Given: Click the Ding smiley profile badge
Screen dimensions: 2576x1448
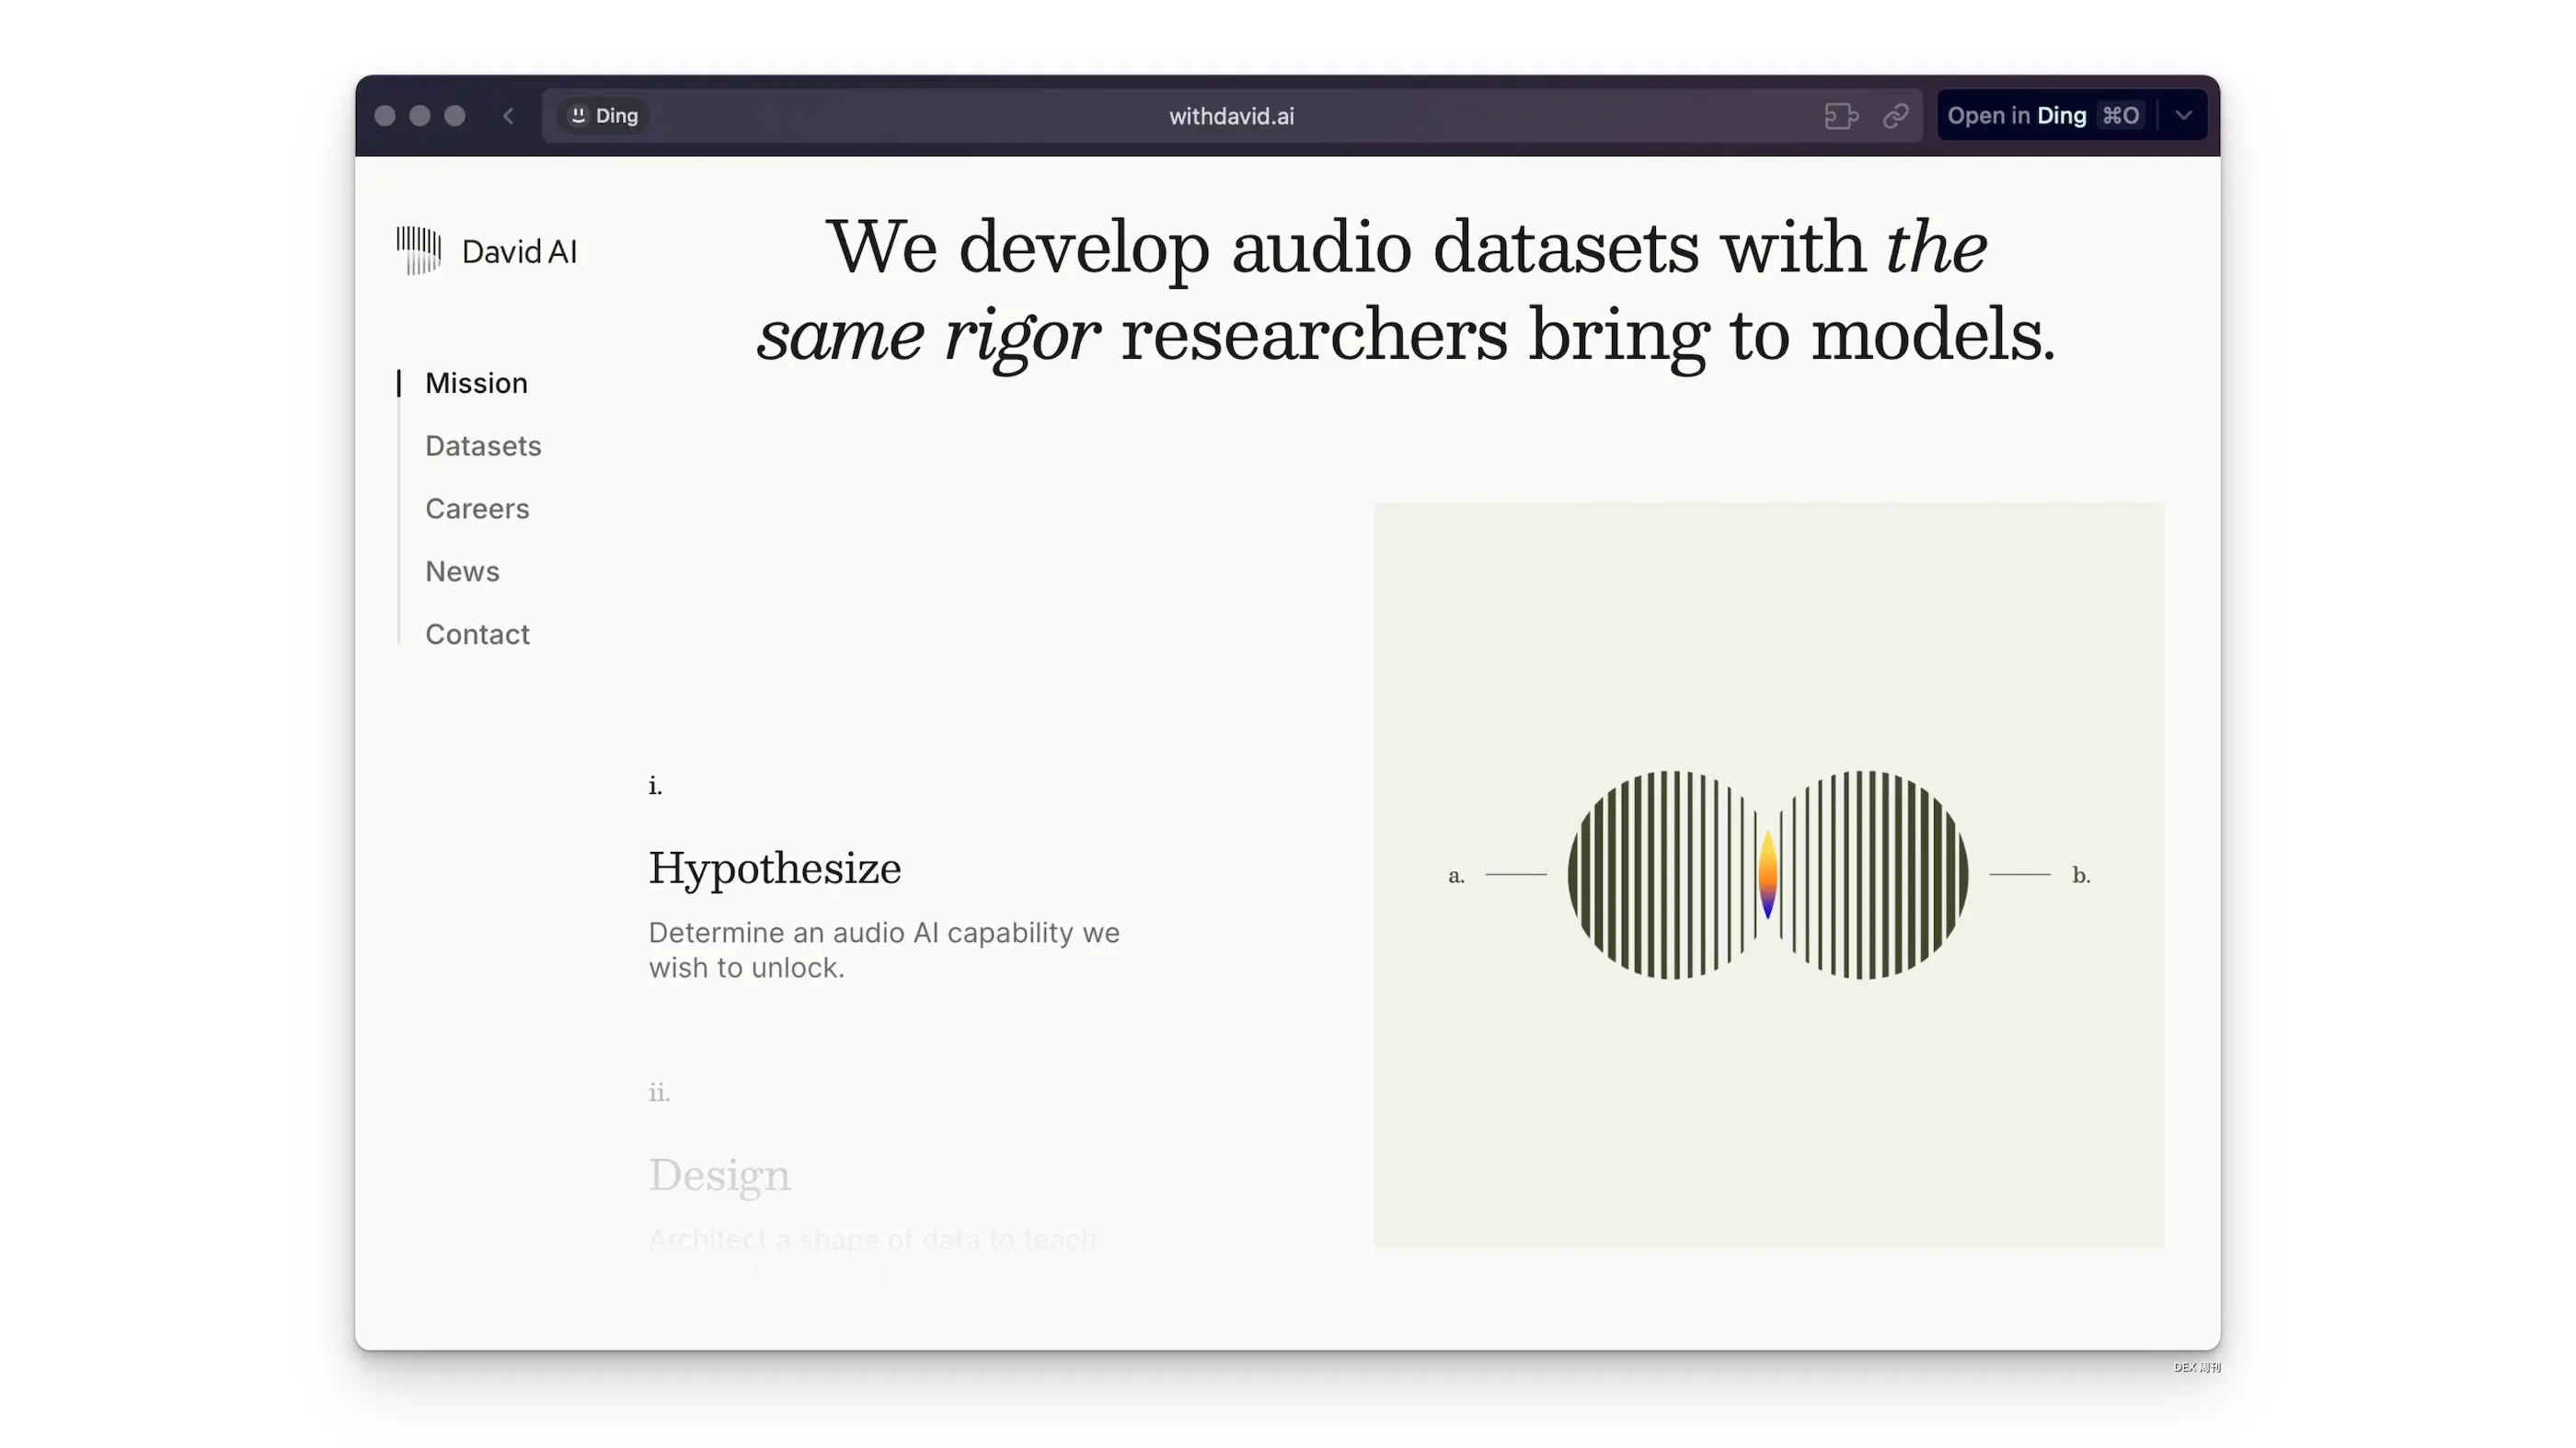Looking at the screenshot, I should coord(604,116).
